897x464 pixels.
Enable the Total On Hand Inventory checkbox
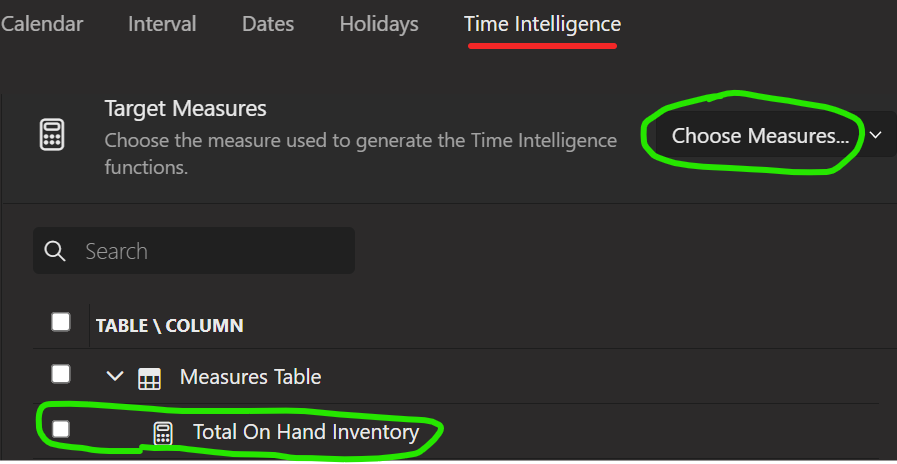click(61, 429)
